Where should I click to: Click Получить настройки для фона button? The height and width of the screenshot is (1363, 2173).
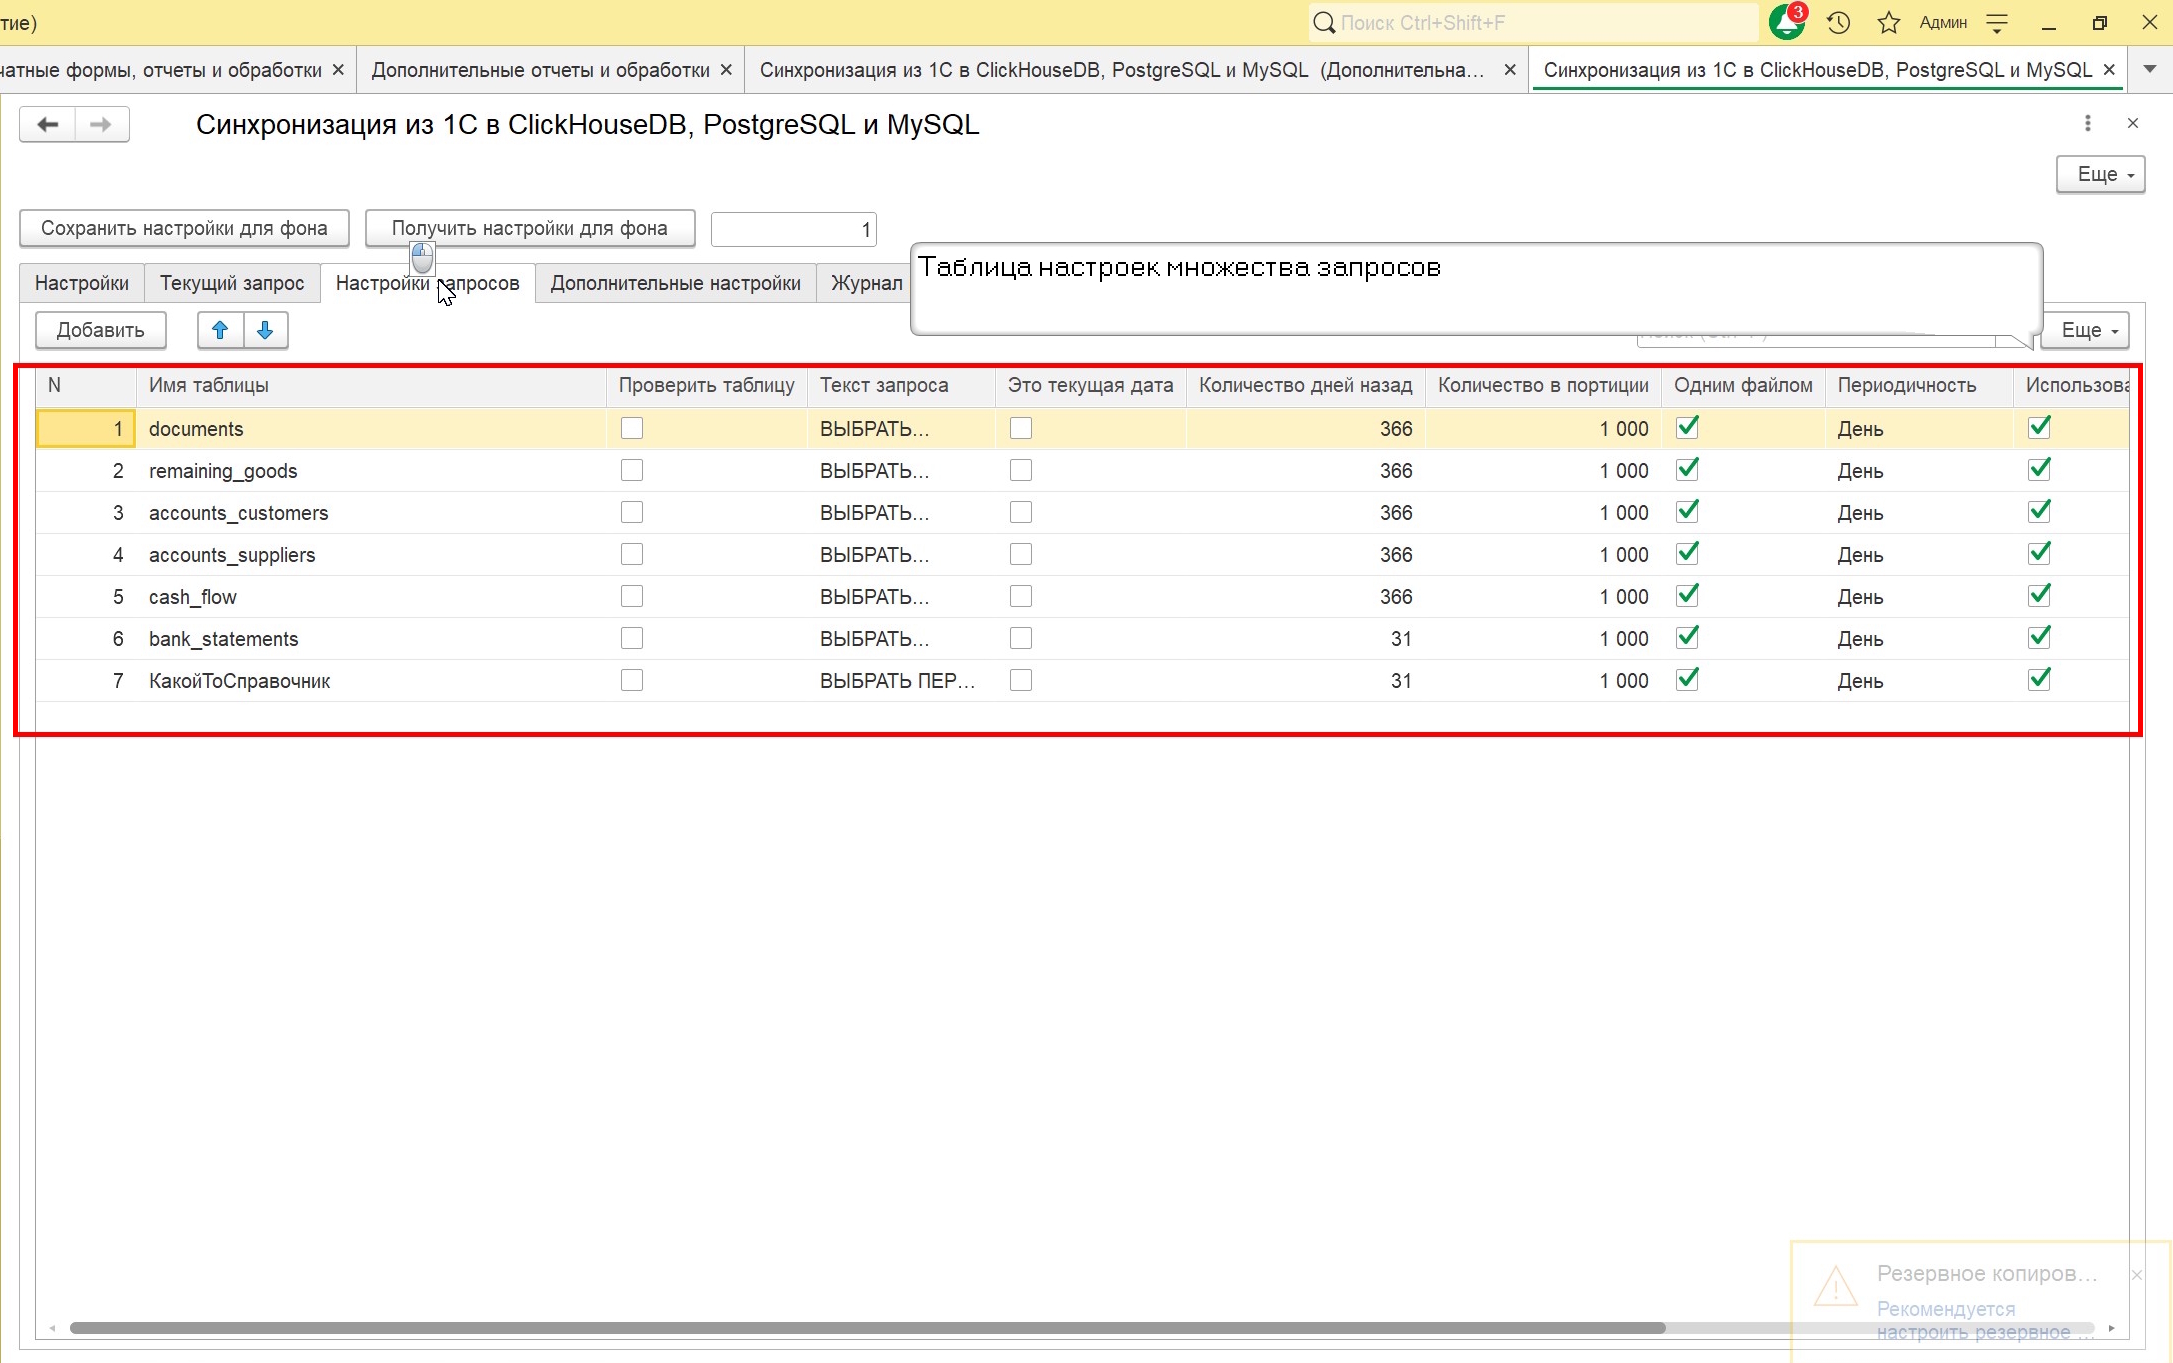point(530,228)
